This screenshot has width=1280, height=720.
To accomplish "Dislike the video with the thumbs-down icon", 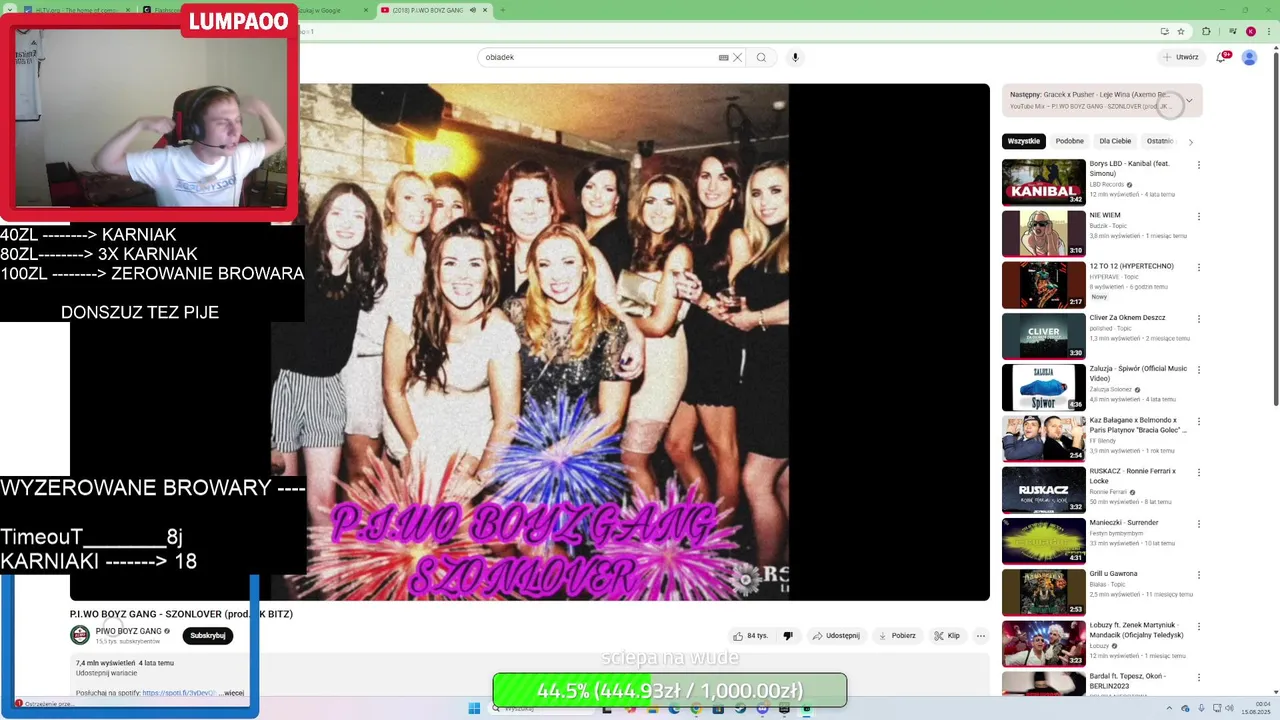I will tap(788, 636).
